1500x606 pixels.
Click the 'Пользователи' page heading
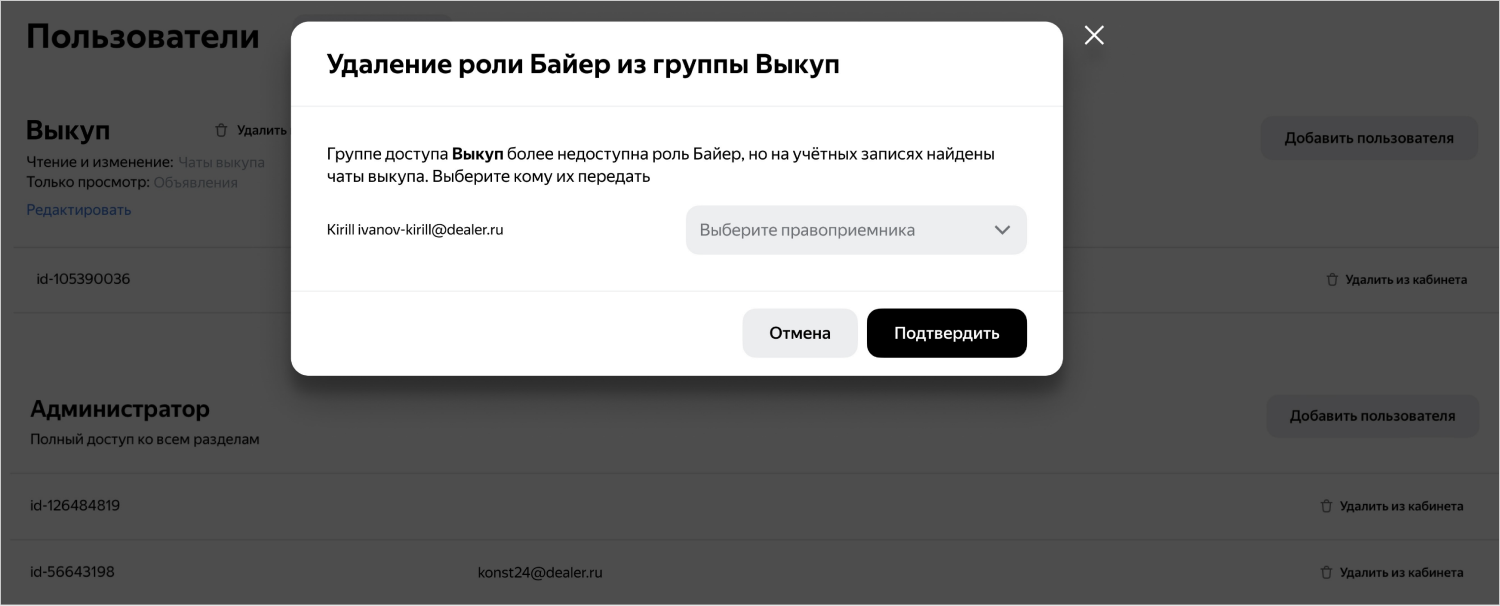pos(142,37)
